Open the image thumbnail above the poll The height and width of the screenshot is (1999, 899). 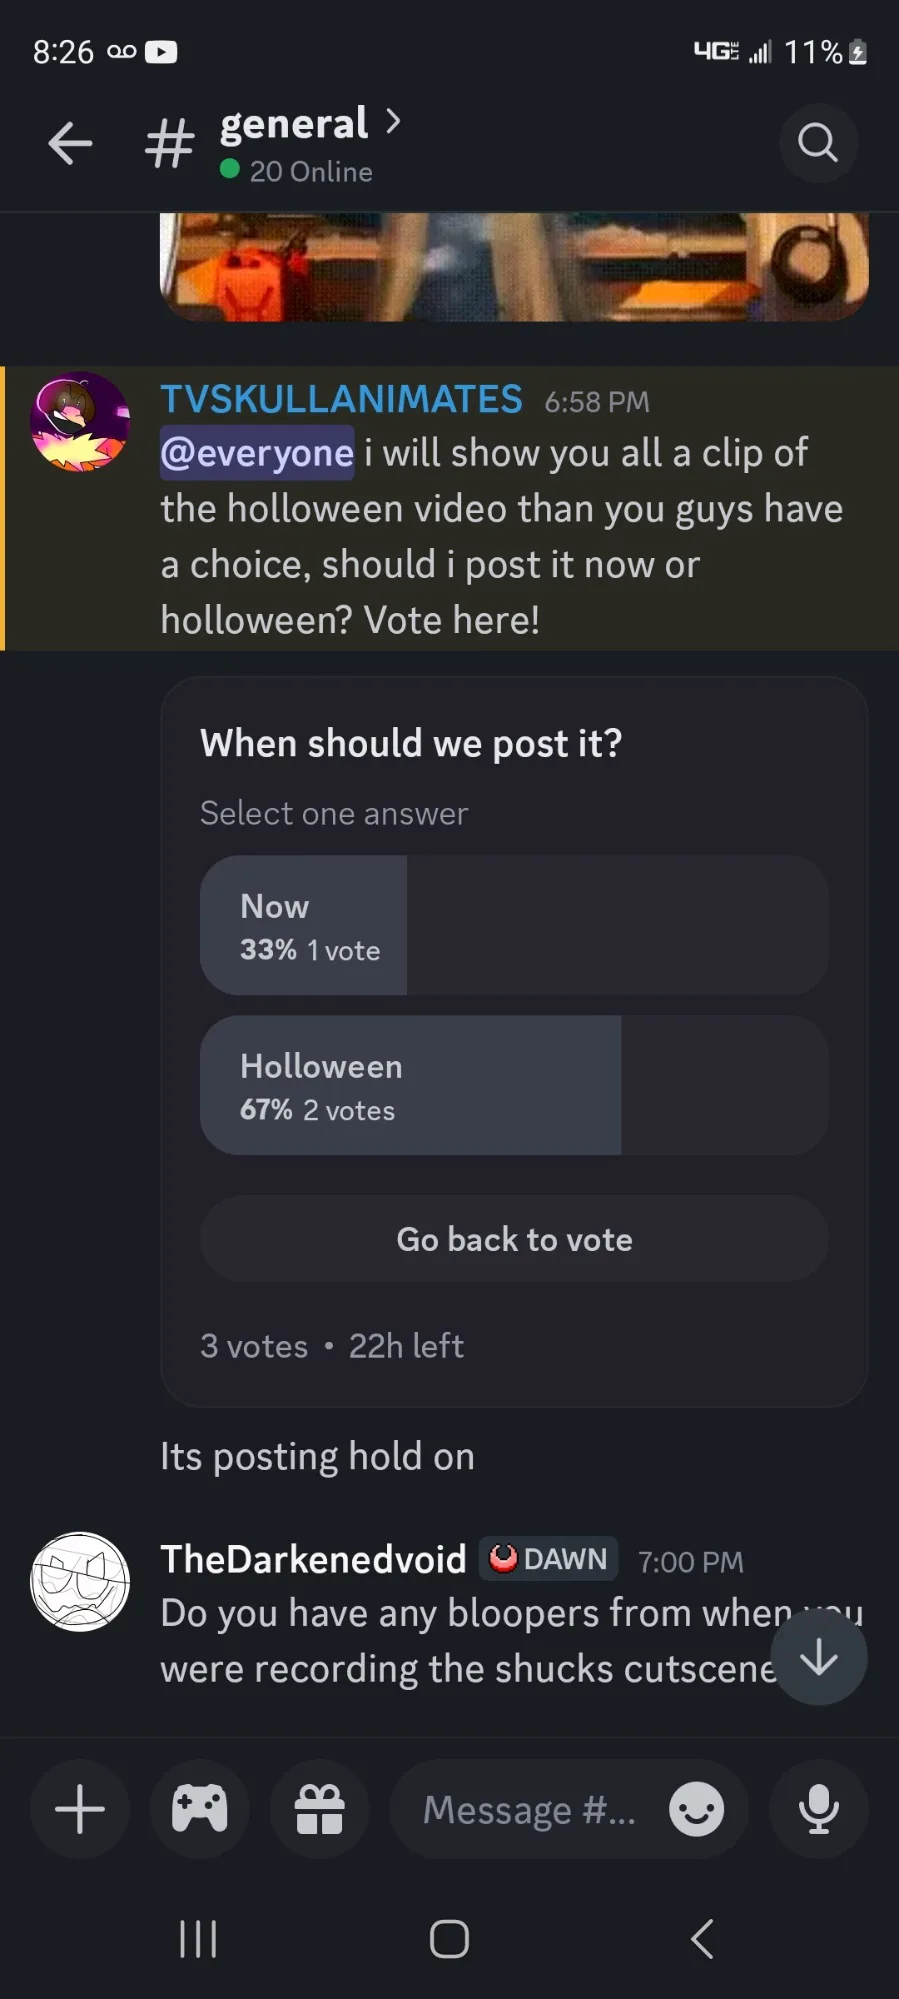pyautogui.click(x=514, y=267)
